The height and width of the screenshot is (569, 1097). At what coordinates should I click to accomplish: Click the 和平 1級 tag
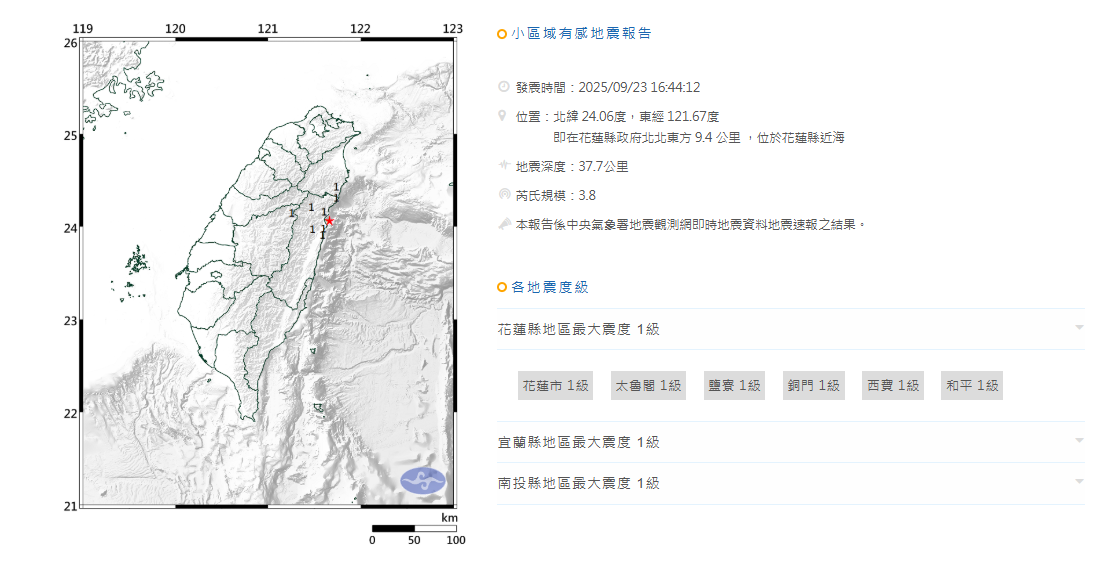click(x=973, y=386)
